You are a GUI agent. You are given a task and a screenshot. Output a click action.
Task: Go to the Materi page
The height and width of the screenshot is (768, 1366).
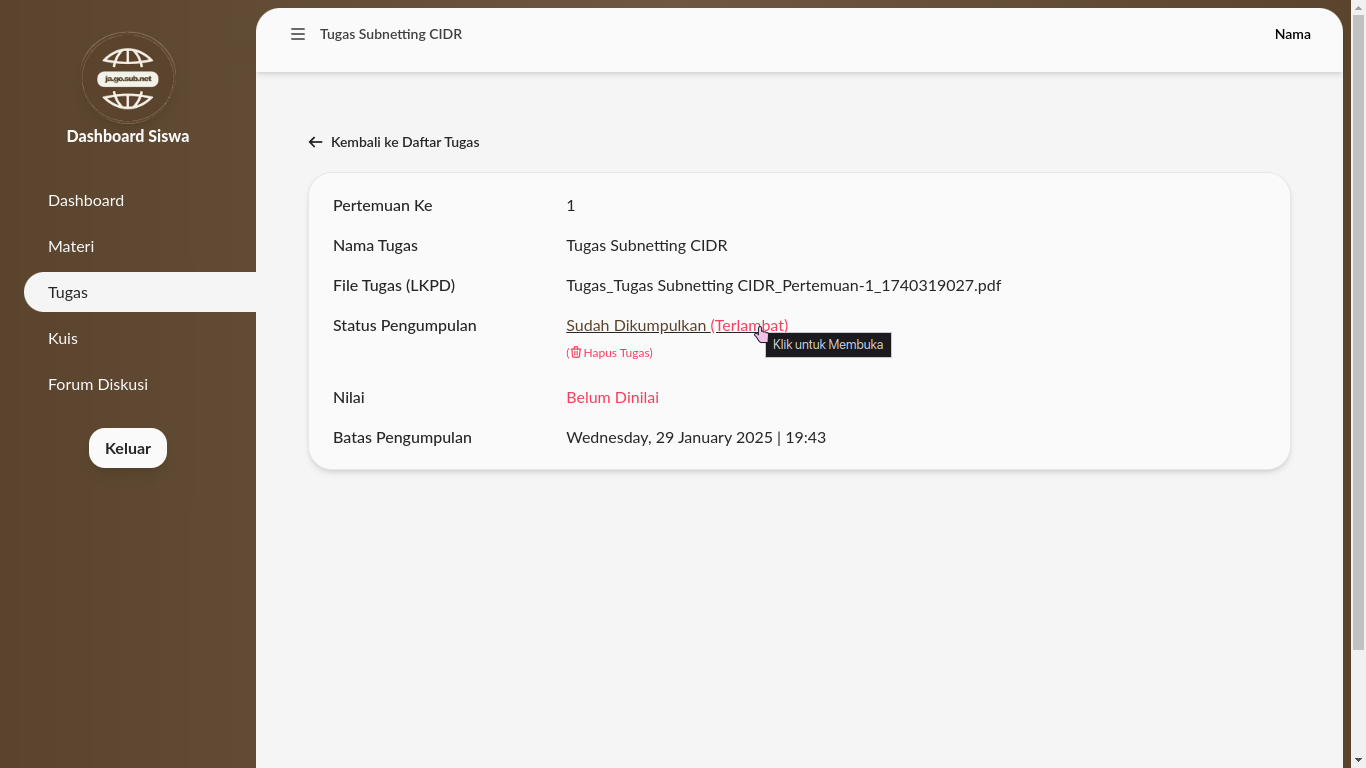click(71, 246)
